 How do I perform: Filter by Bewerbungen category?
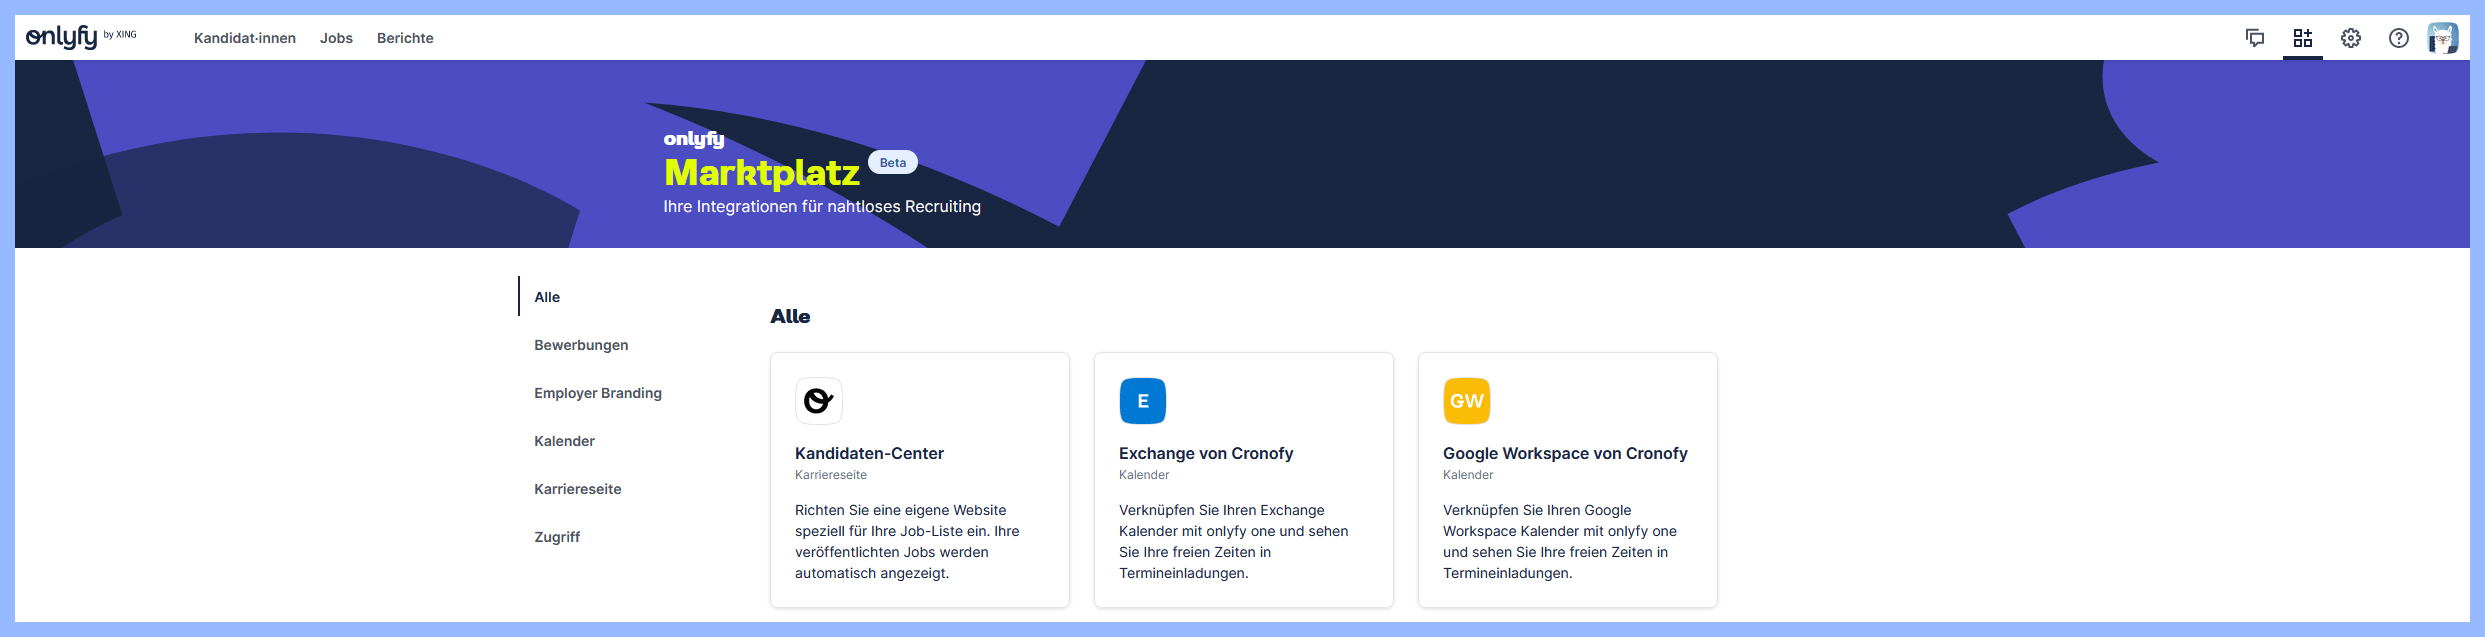[581, 345]
